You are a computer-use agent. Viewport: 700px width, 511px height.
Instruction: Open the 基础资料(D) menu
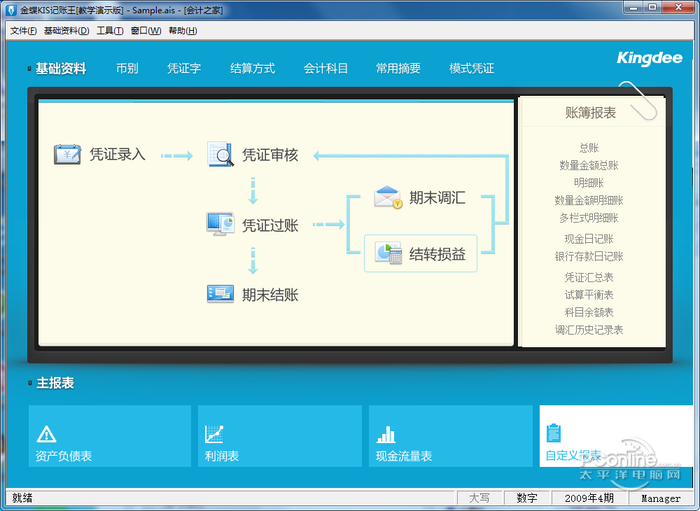tap(67, 31)
